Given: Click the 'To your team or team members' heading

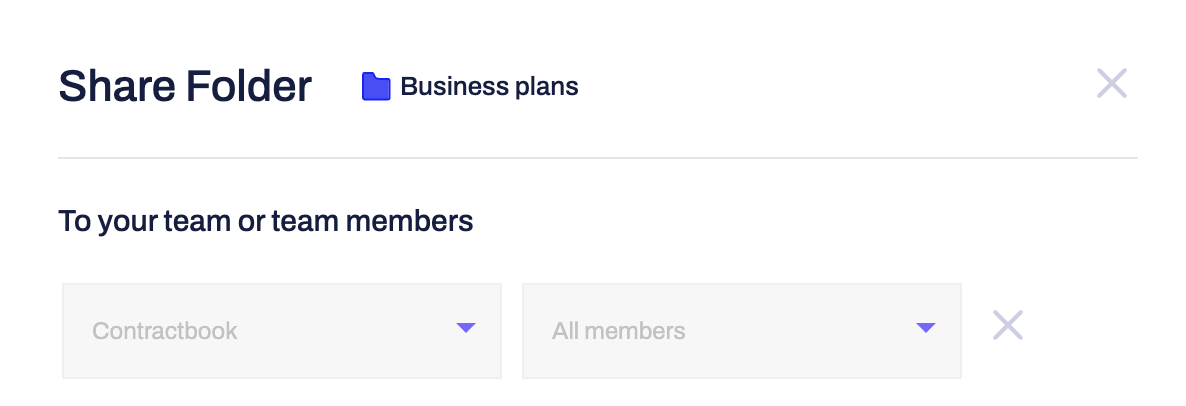Looking at the screenshot, I should pyautogui.click(x=265, y=222).
